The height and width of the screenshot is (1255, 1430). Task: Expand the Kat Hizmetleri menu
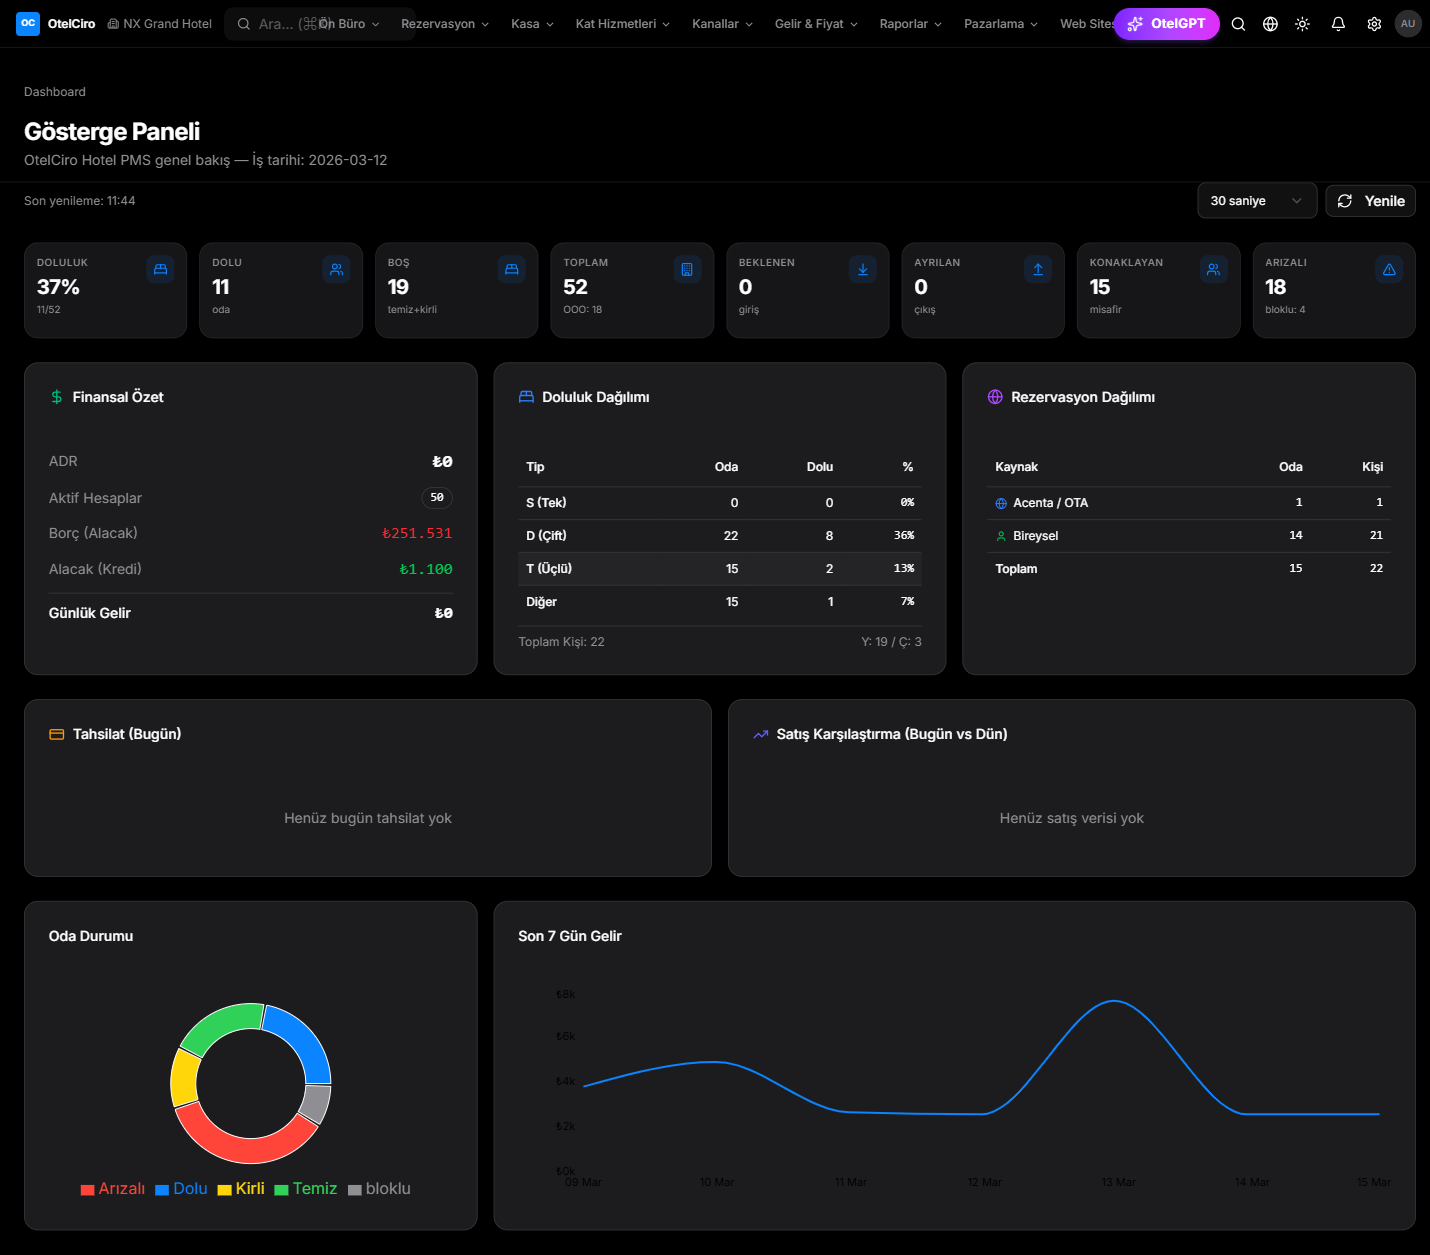coord(623,24)
